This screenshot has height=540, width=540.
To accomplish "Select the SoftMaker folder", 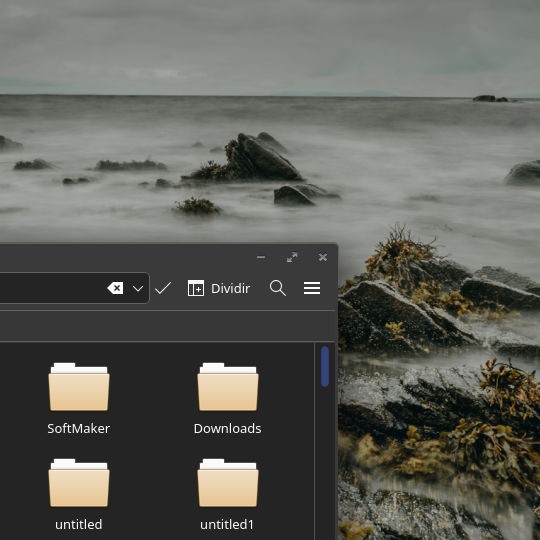I will click(79, 399).
